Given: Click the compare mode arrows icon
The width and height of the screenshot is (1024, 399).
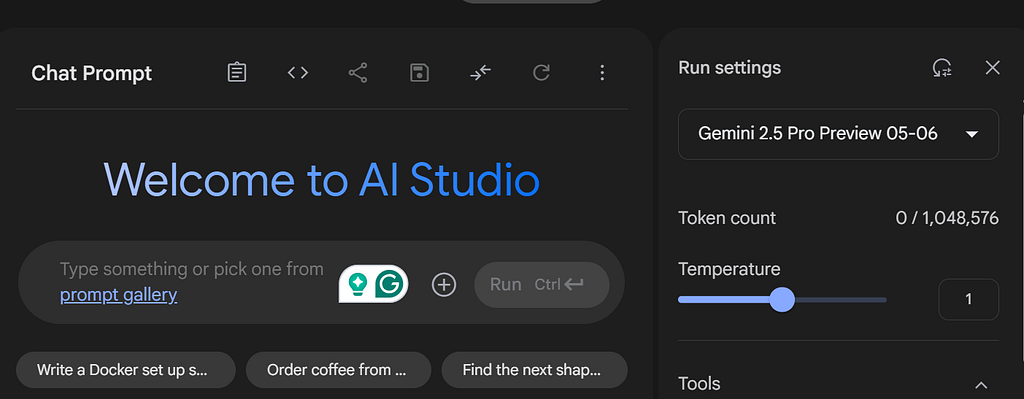Looking at the screenshot, I should pyautogui.click(x=480, y=72).
